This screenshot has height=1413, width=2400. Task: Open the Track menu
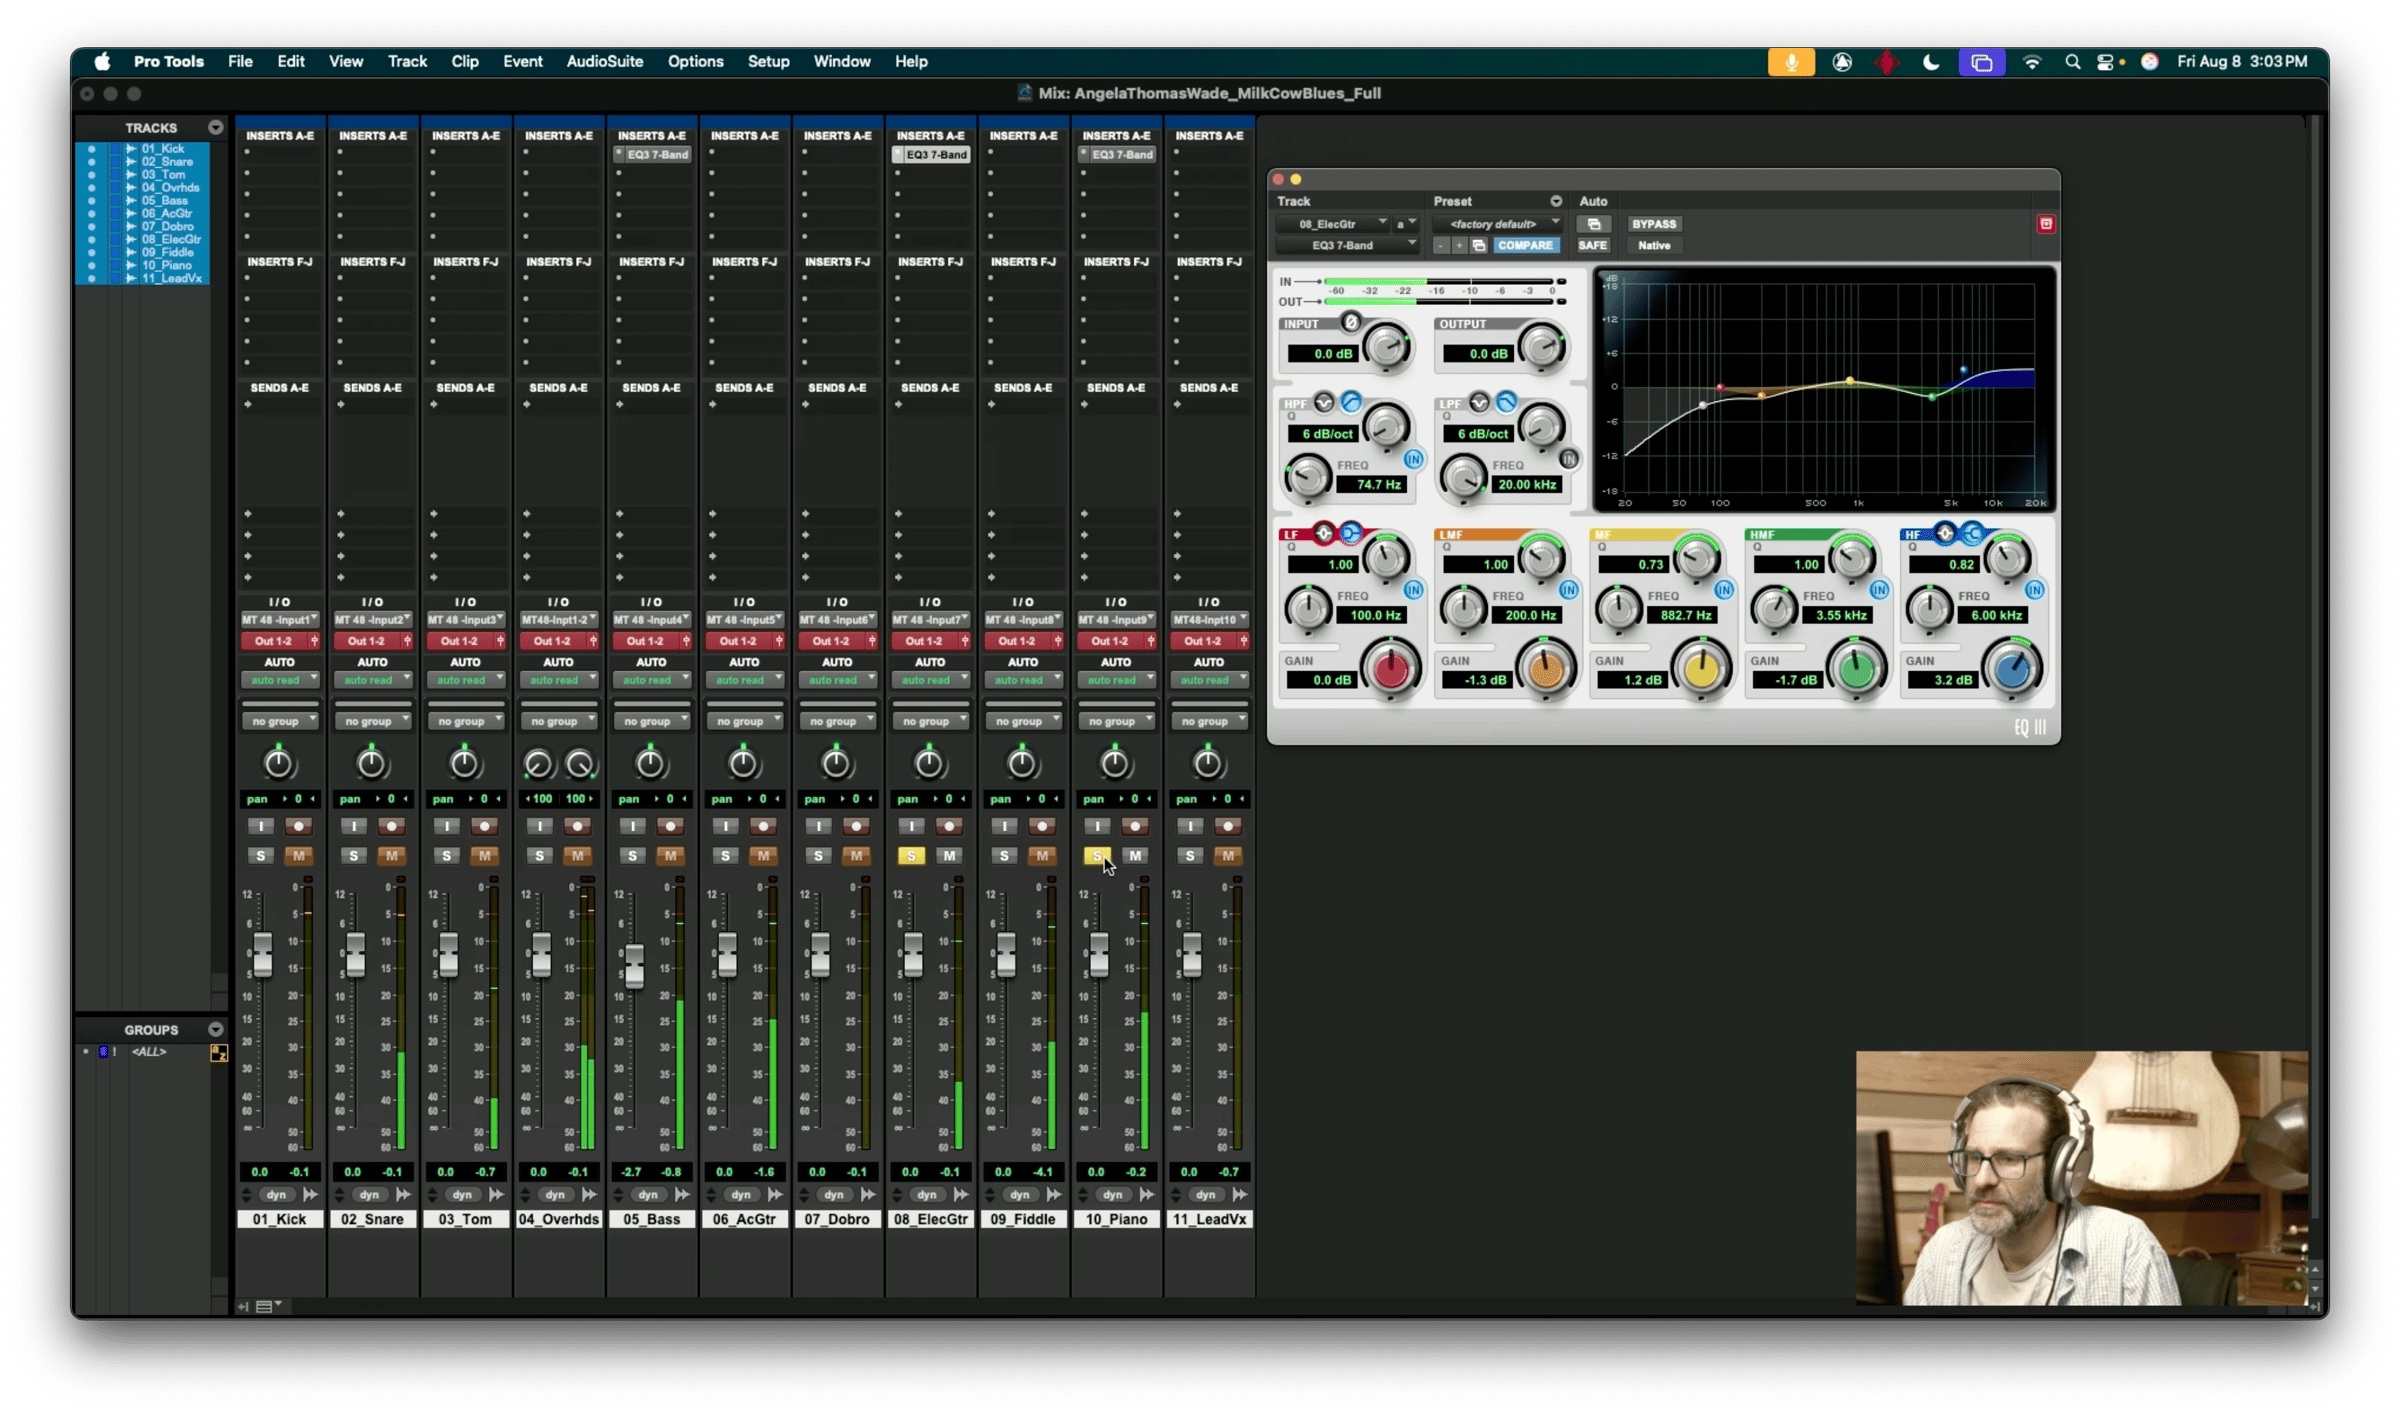407,62
